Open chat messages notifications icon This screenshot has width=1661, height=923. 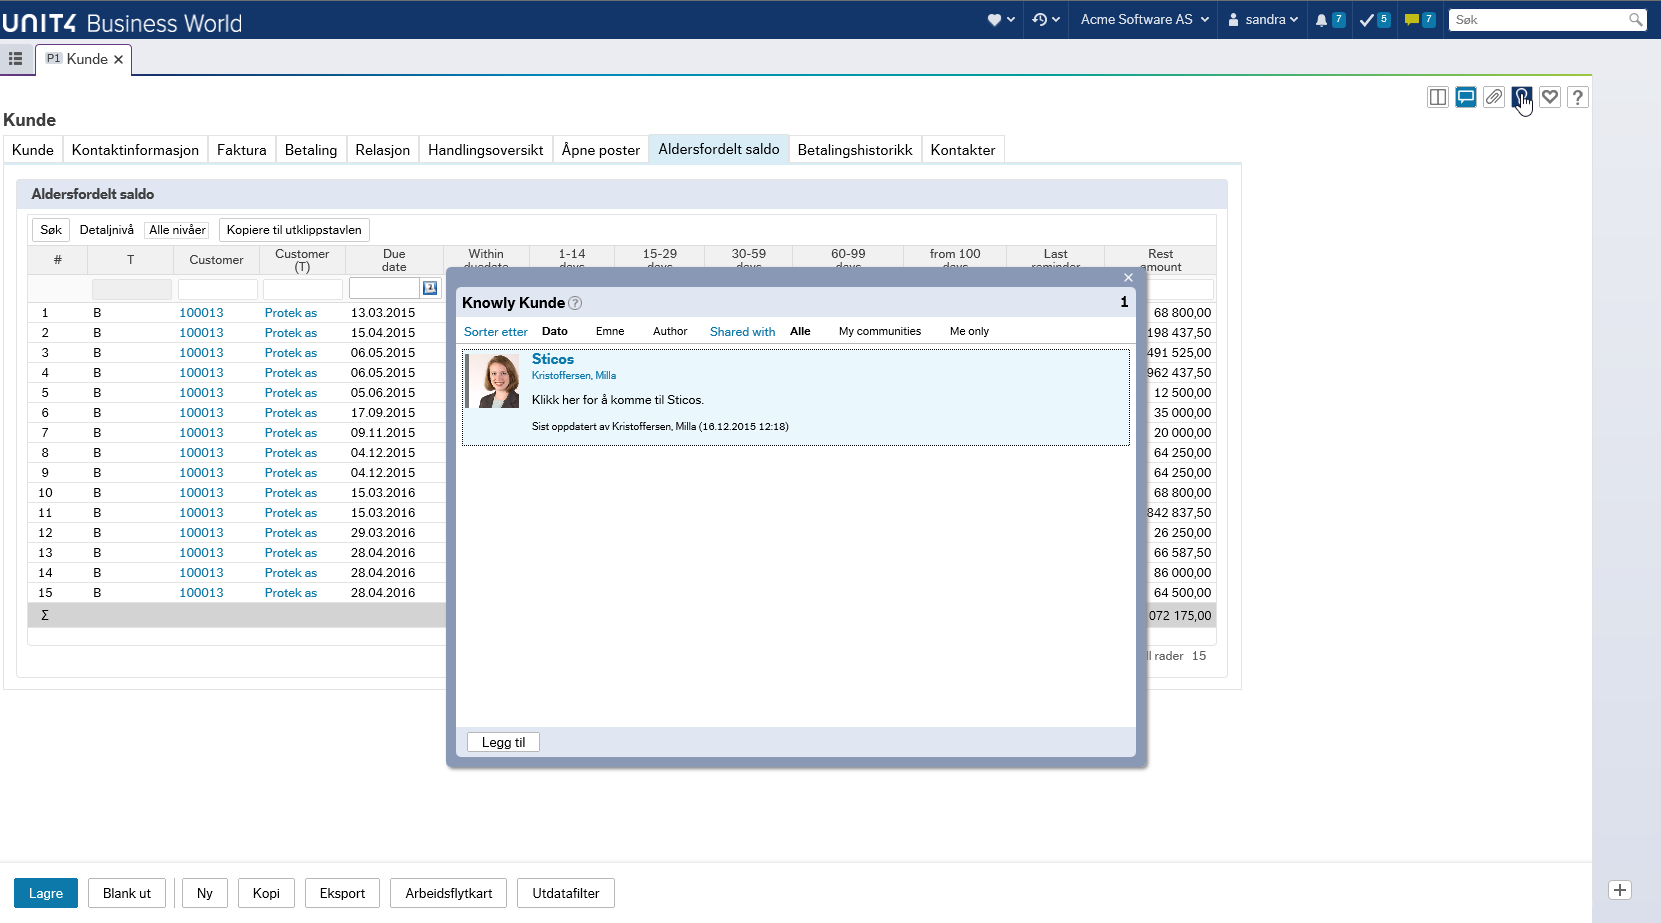(1419, 20)
